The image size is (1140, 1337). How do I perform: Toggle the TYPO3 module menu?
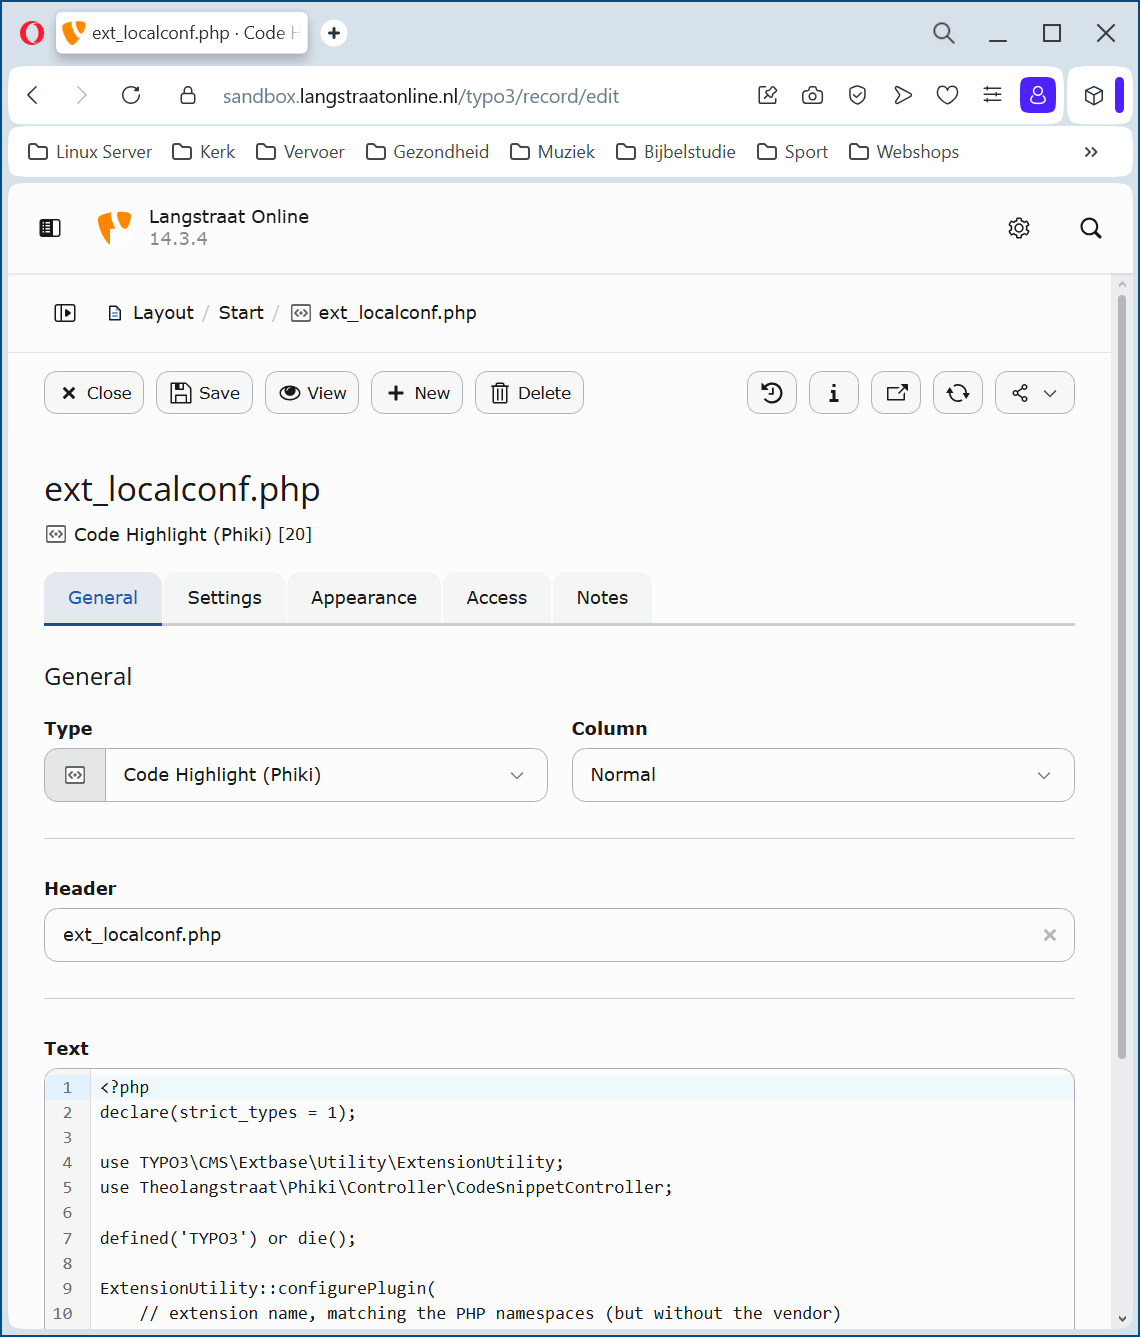[50, 228]
